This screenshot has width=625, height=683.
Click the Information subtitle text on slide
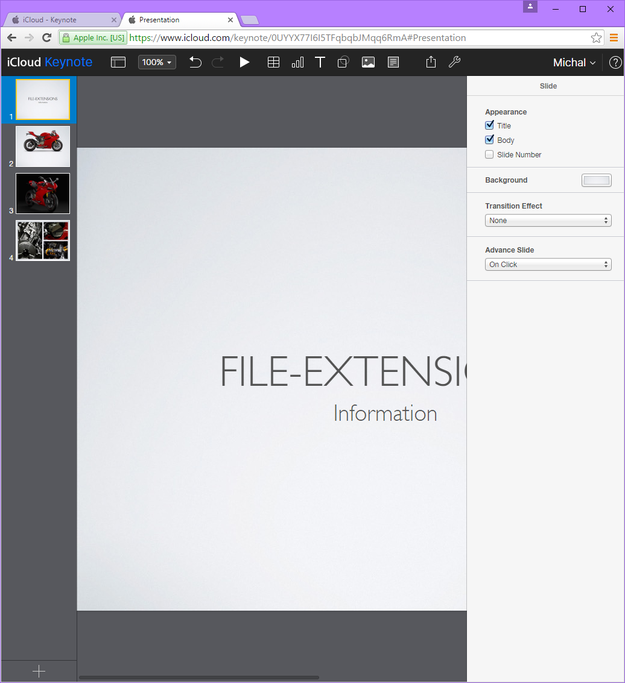pos(385,413)
